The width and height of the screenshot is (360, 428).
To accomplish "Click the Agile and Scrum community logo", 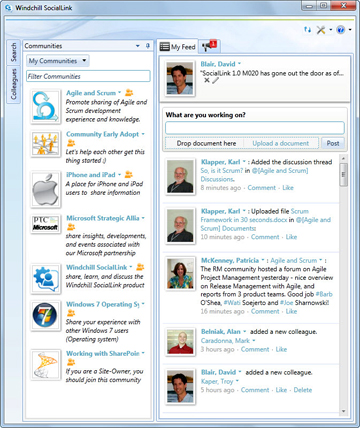I will coord(46,107).
